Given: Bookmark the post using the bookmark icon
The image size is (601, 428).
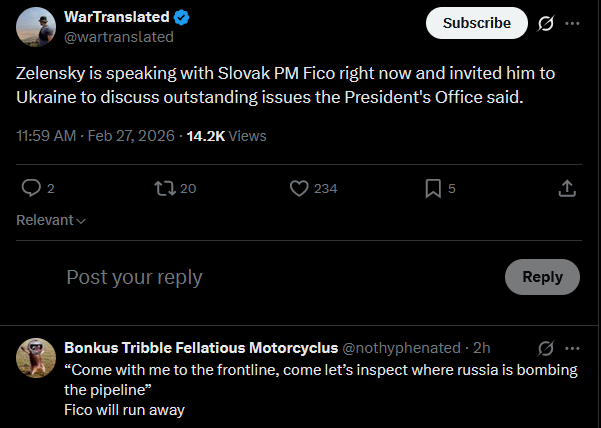Looking at the screenshot, I should pos(433,188).
